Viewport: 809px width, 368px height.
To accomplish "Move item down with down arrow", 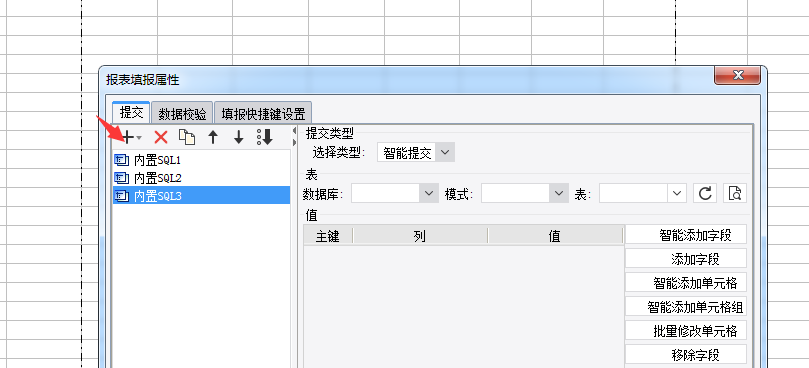I will (238, 137).
